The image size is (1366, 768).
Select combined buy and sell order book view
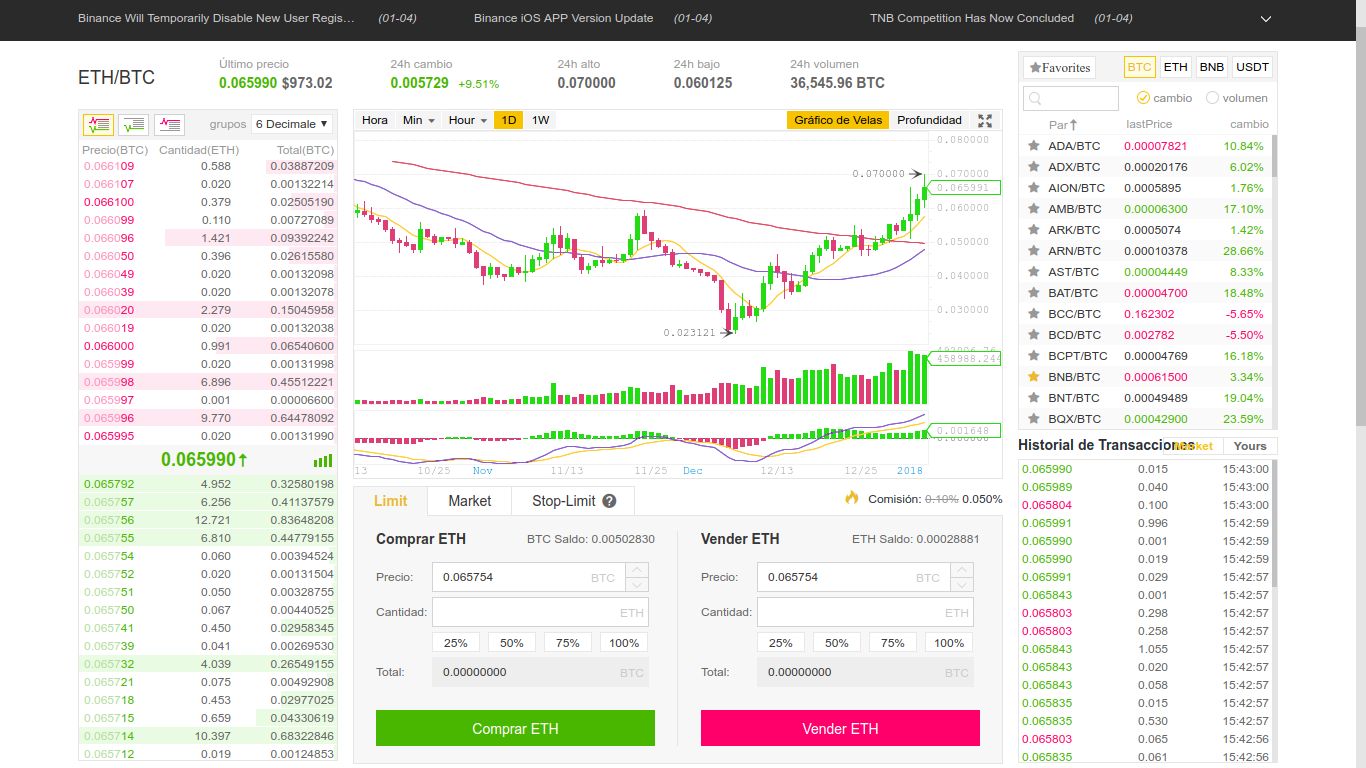98,125
